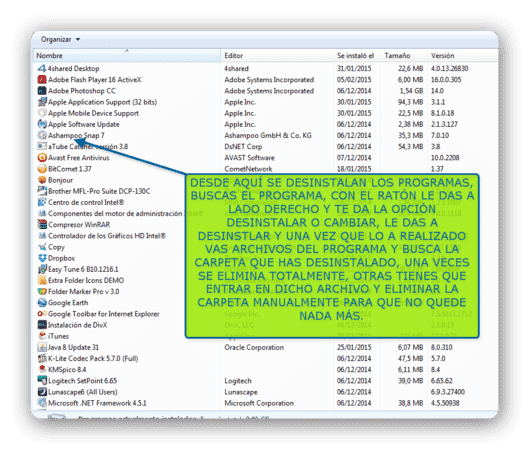Image resolution: width=529 pixels, height=449 pixels.
Task: Select Microsoft .NET Framework 4.5.1 row
Action: click(x=265, y=403)
